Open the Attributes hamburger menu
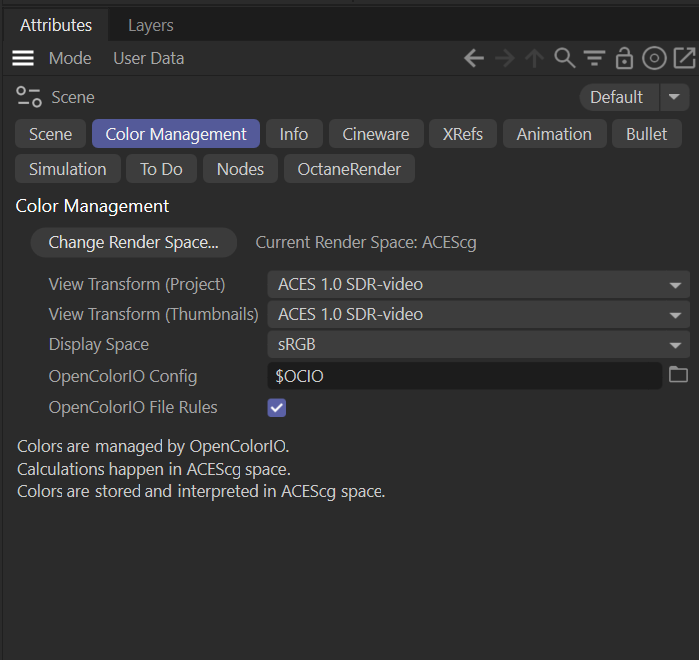Viewport: 699px width, 660px height. coord(23,58)
